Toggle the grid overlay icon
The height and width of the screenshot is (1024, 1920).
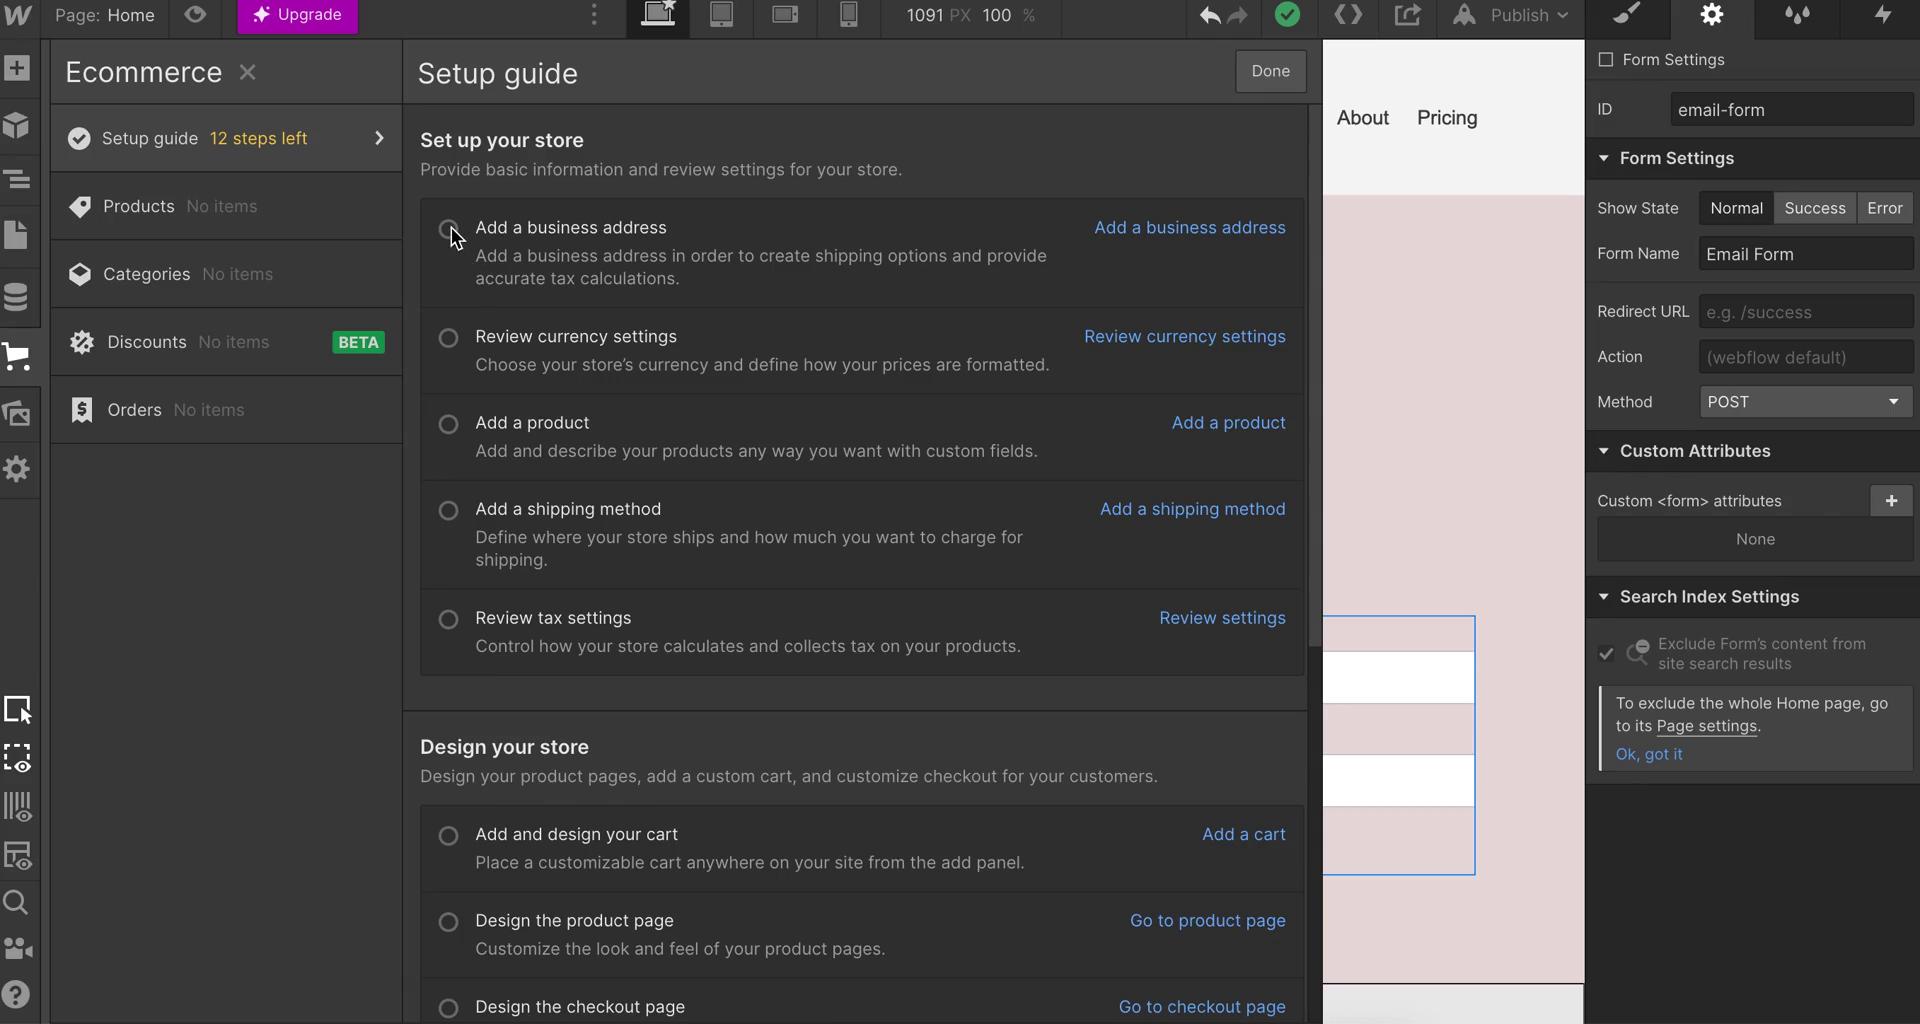click(18, 807)
